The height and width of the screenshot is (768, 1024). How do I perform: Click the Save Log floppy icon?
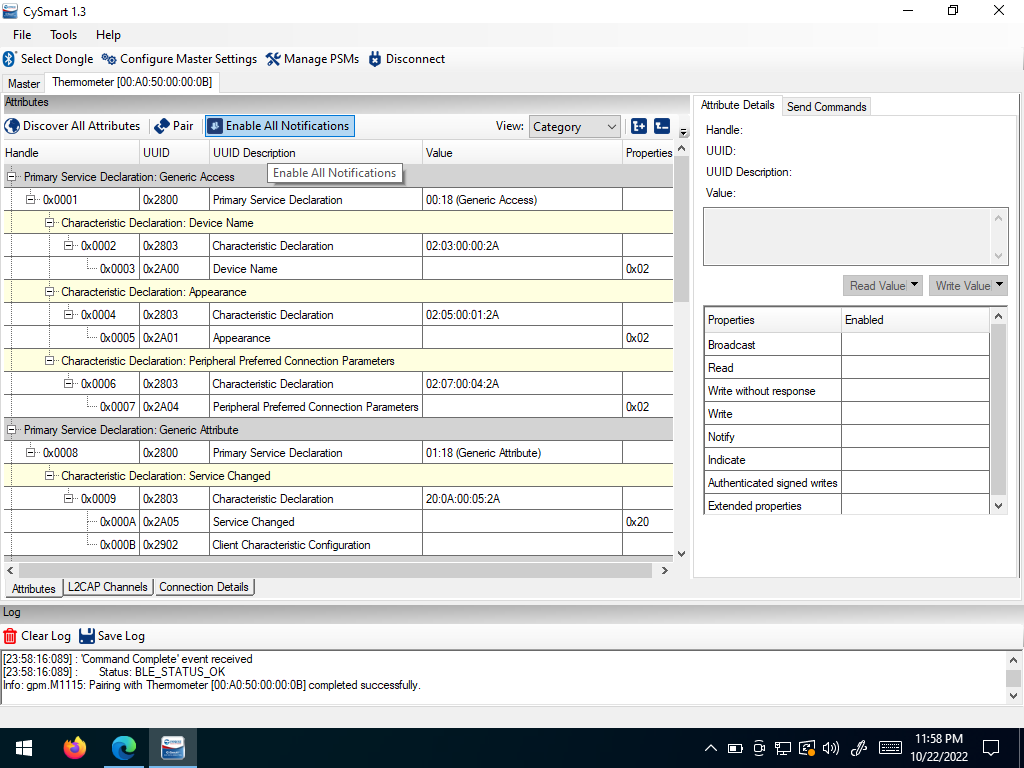(87, 635)
